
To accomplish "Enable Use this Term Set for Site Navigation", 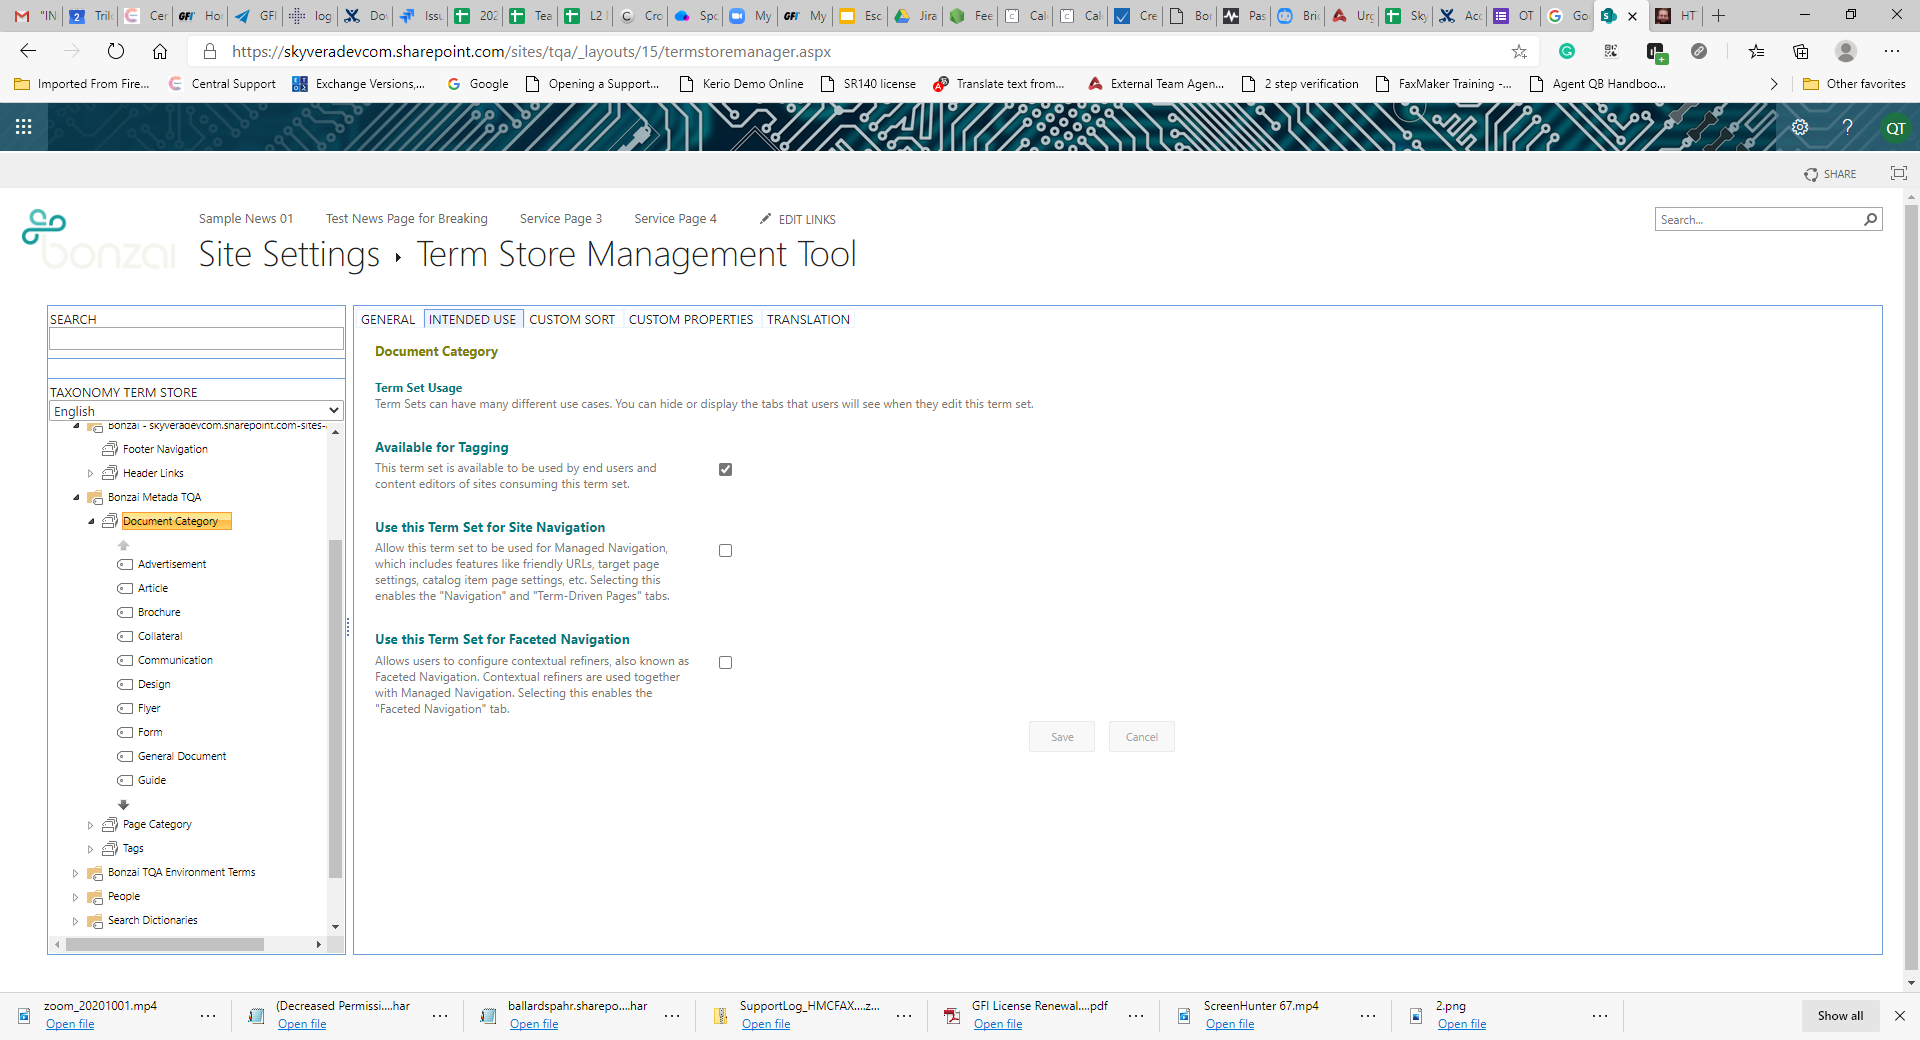I will coord(726,550).
